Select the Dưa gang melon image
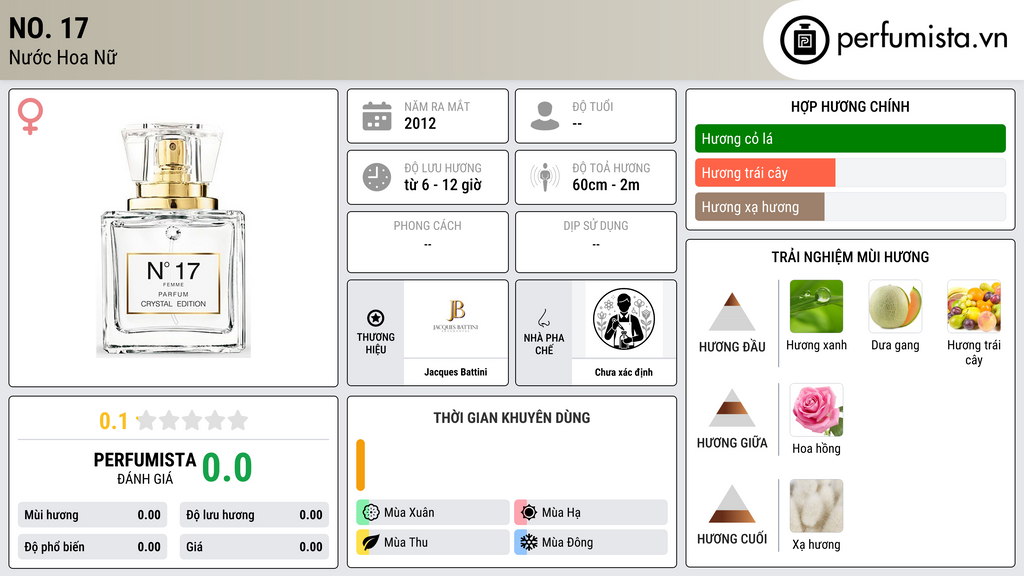The image size is (1024, 576). [895, 306]
